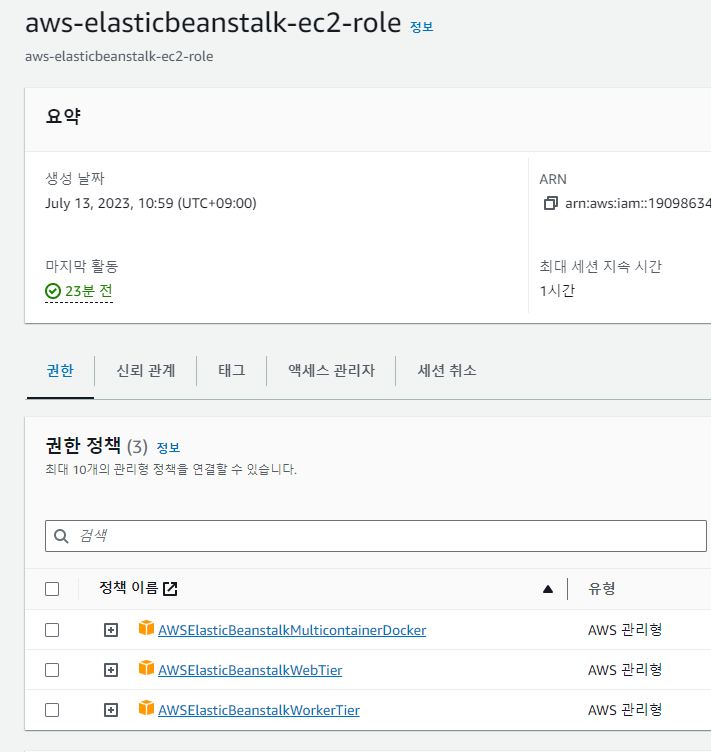Select the 액세스 관리자 tab
Screen dimensions: 711x752
click(331, 370)
